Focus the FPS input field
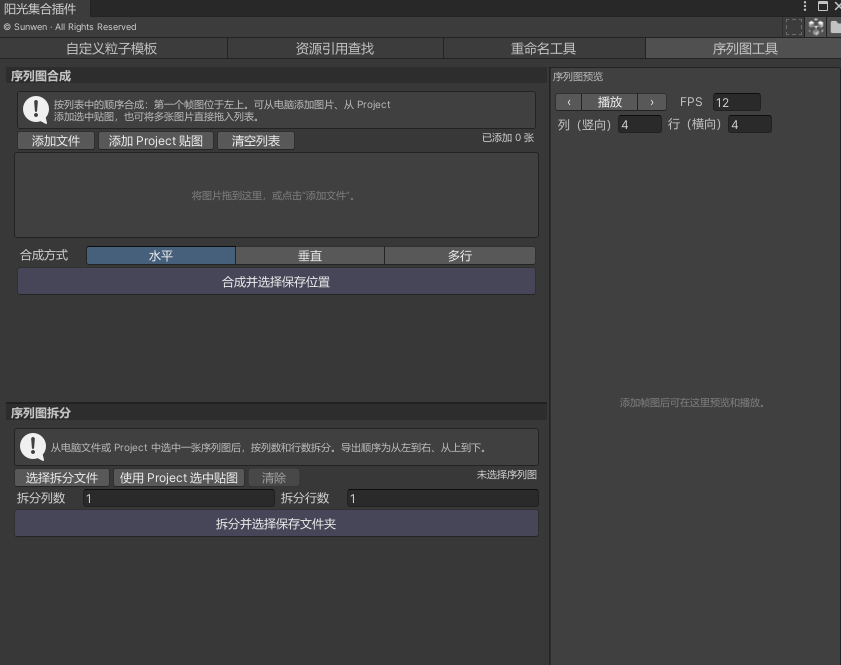The width and height of the screenshot is (841, 665). [x=736, y=102]
